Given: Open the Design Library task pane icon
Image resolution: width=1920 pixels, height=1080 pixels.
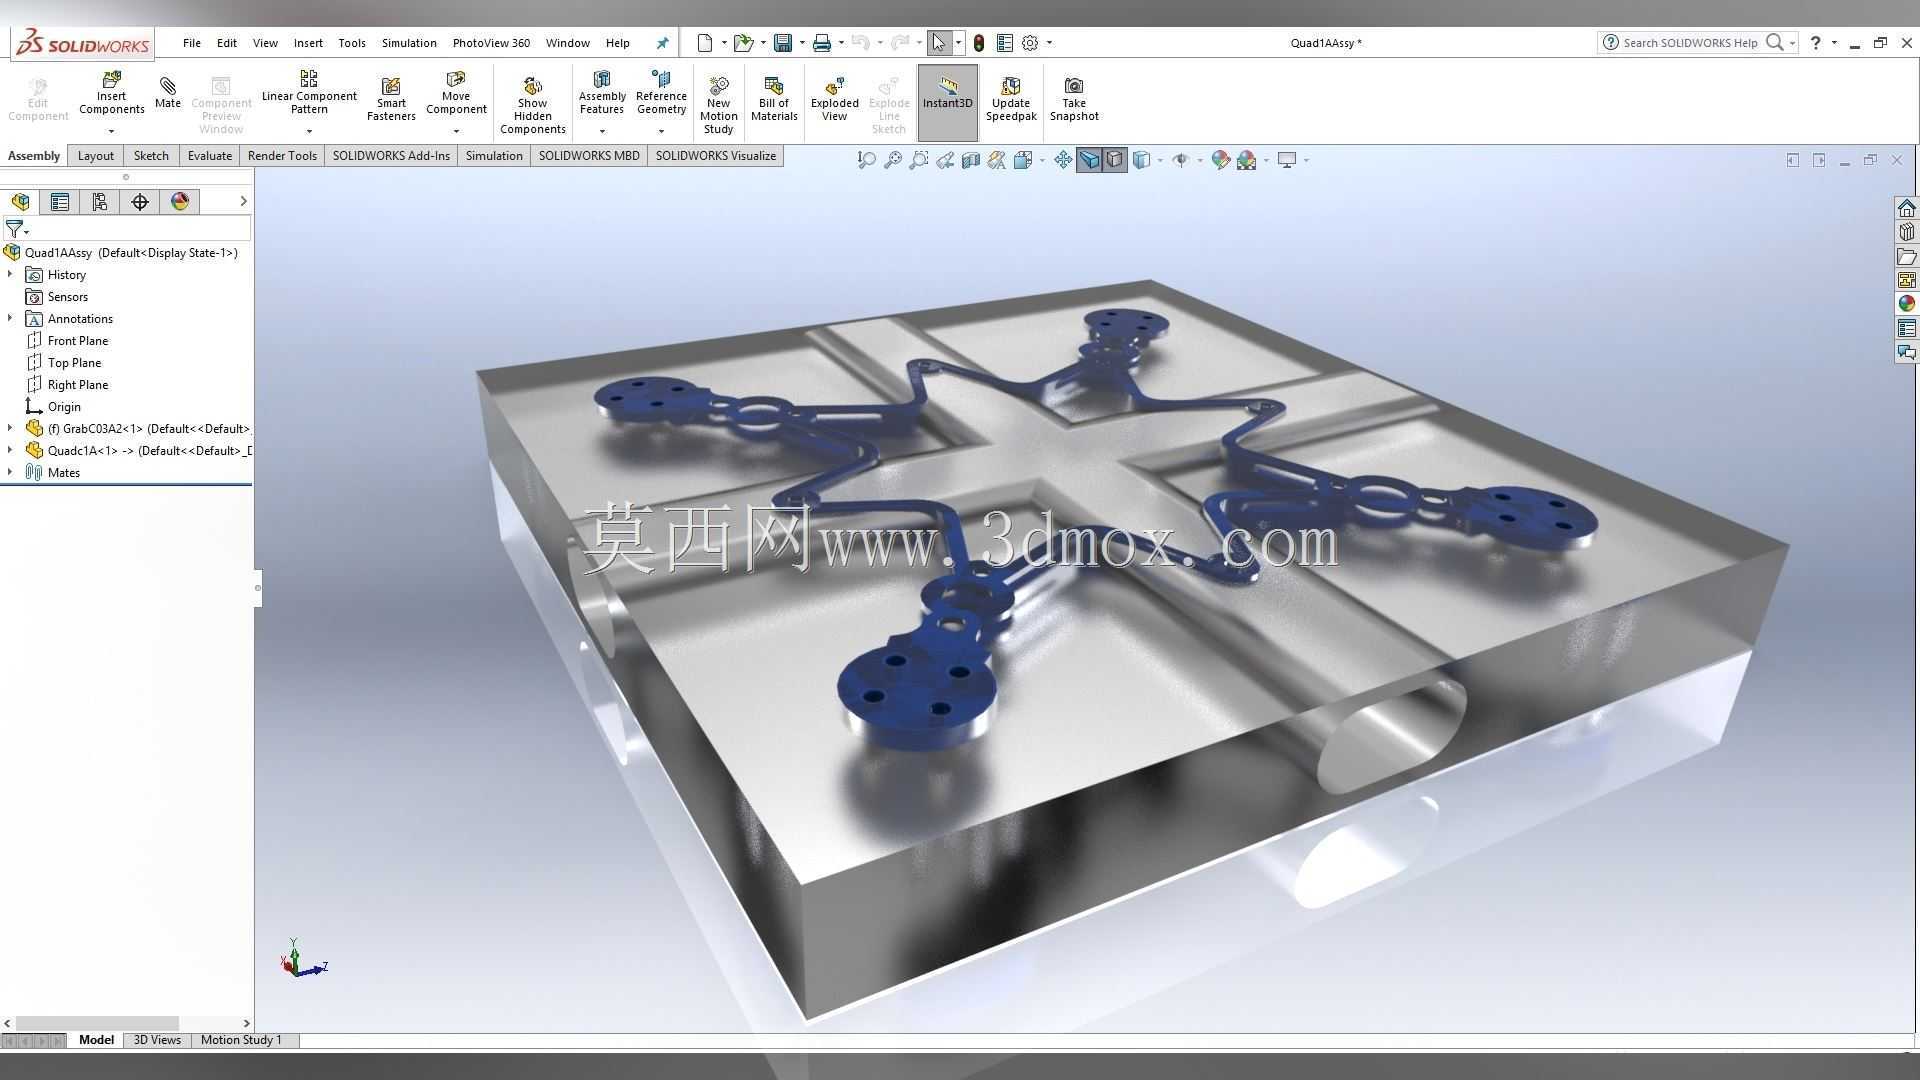Looking at the screenshot, I should 1907,232.
